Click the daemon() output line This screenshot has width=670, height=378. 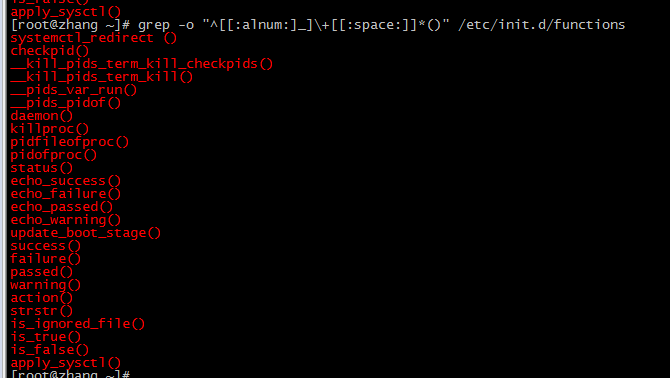coord(42,116)
